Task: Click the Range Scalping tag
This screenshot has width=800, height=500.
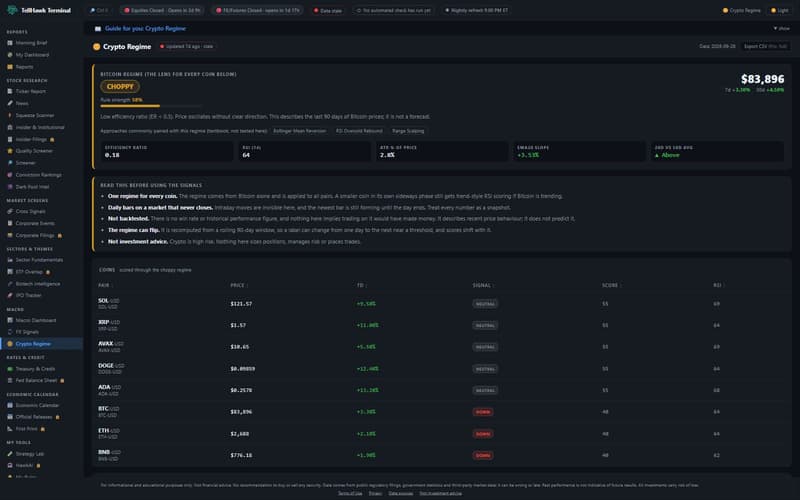Action: click(408, 131)
